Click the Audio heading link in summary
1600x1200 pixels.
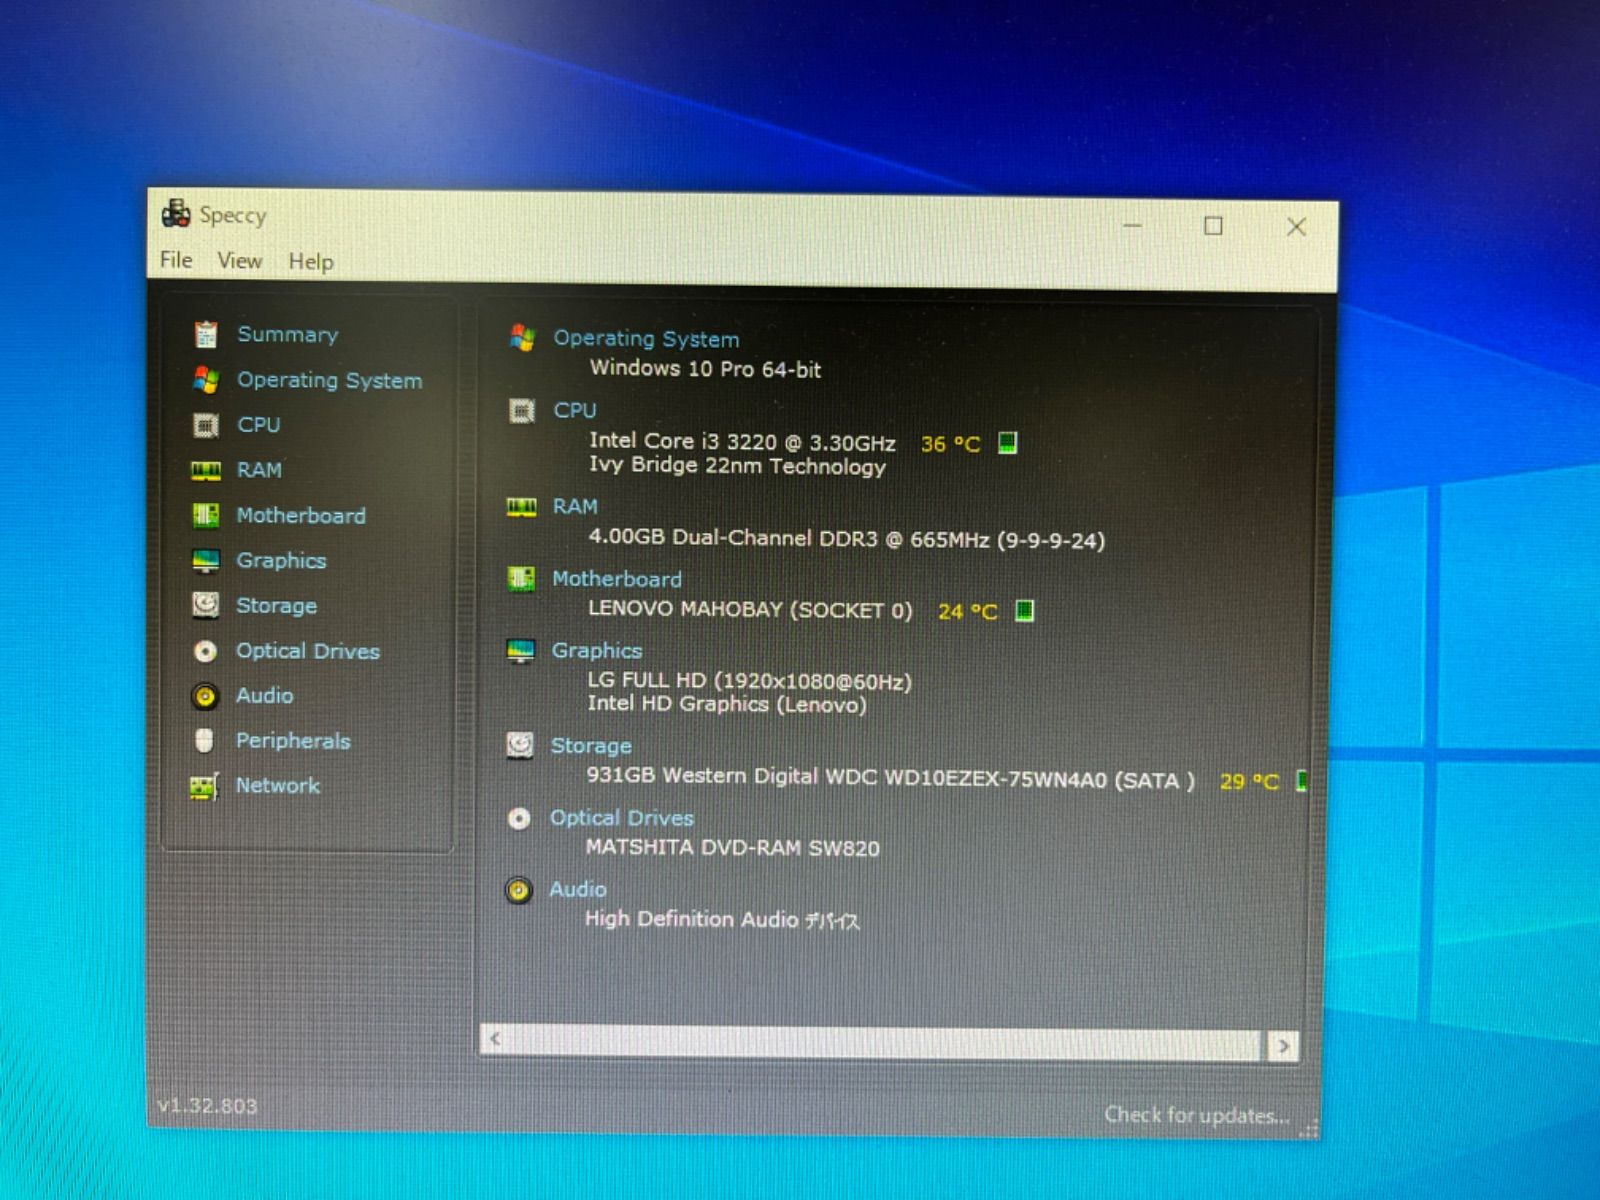pos(578,888)
